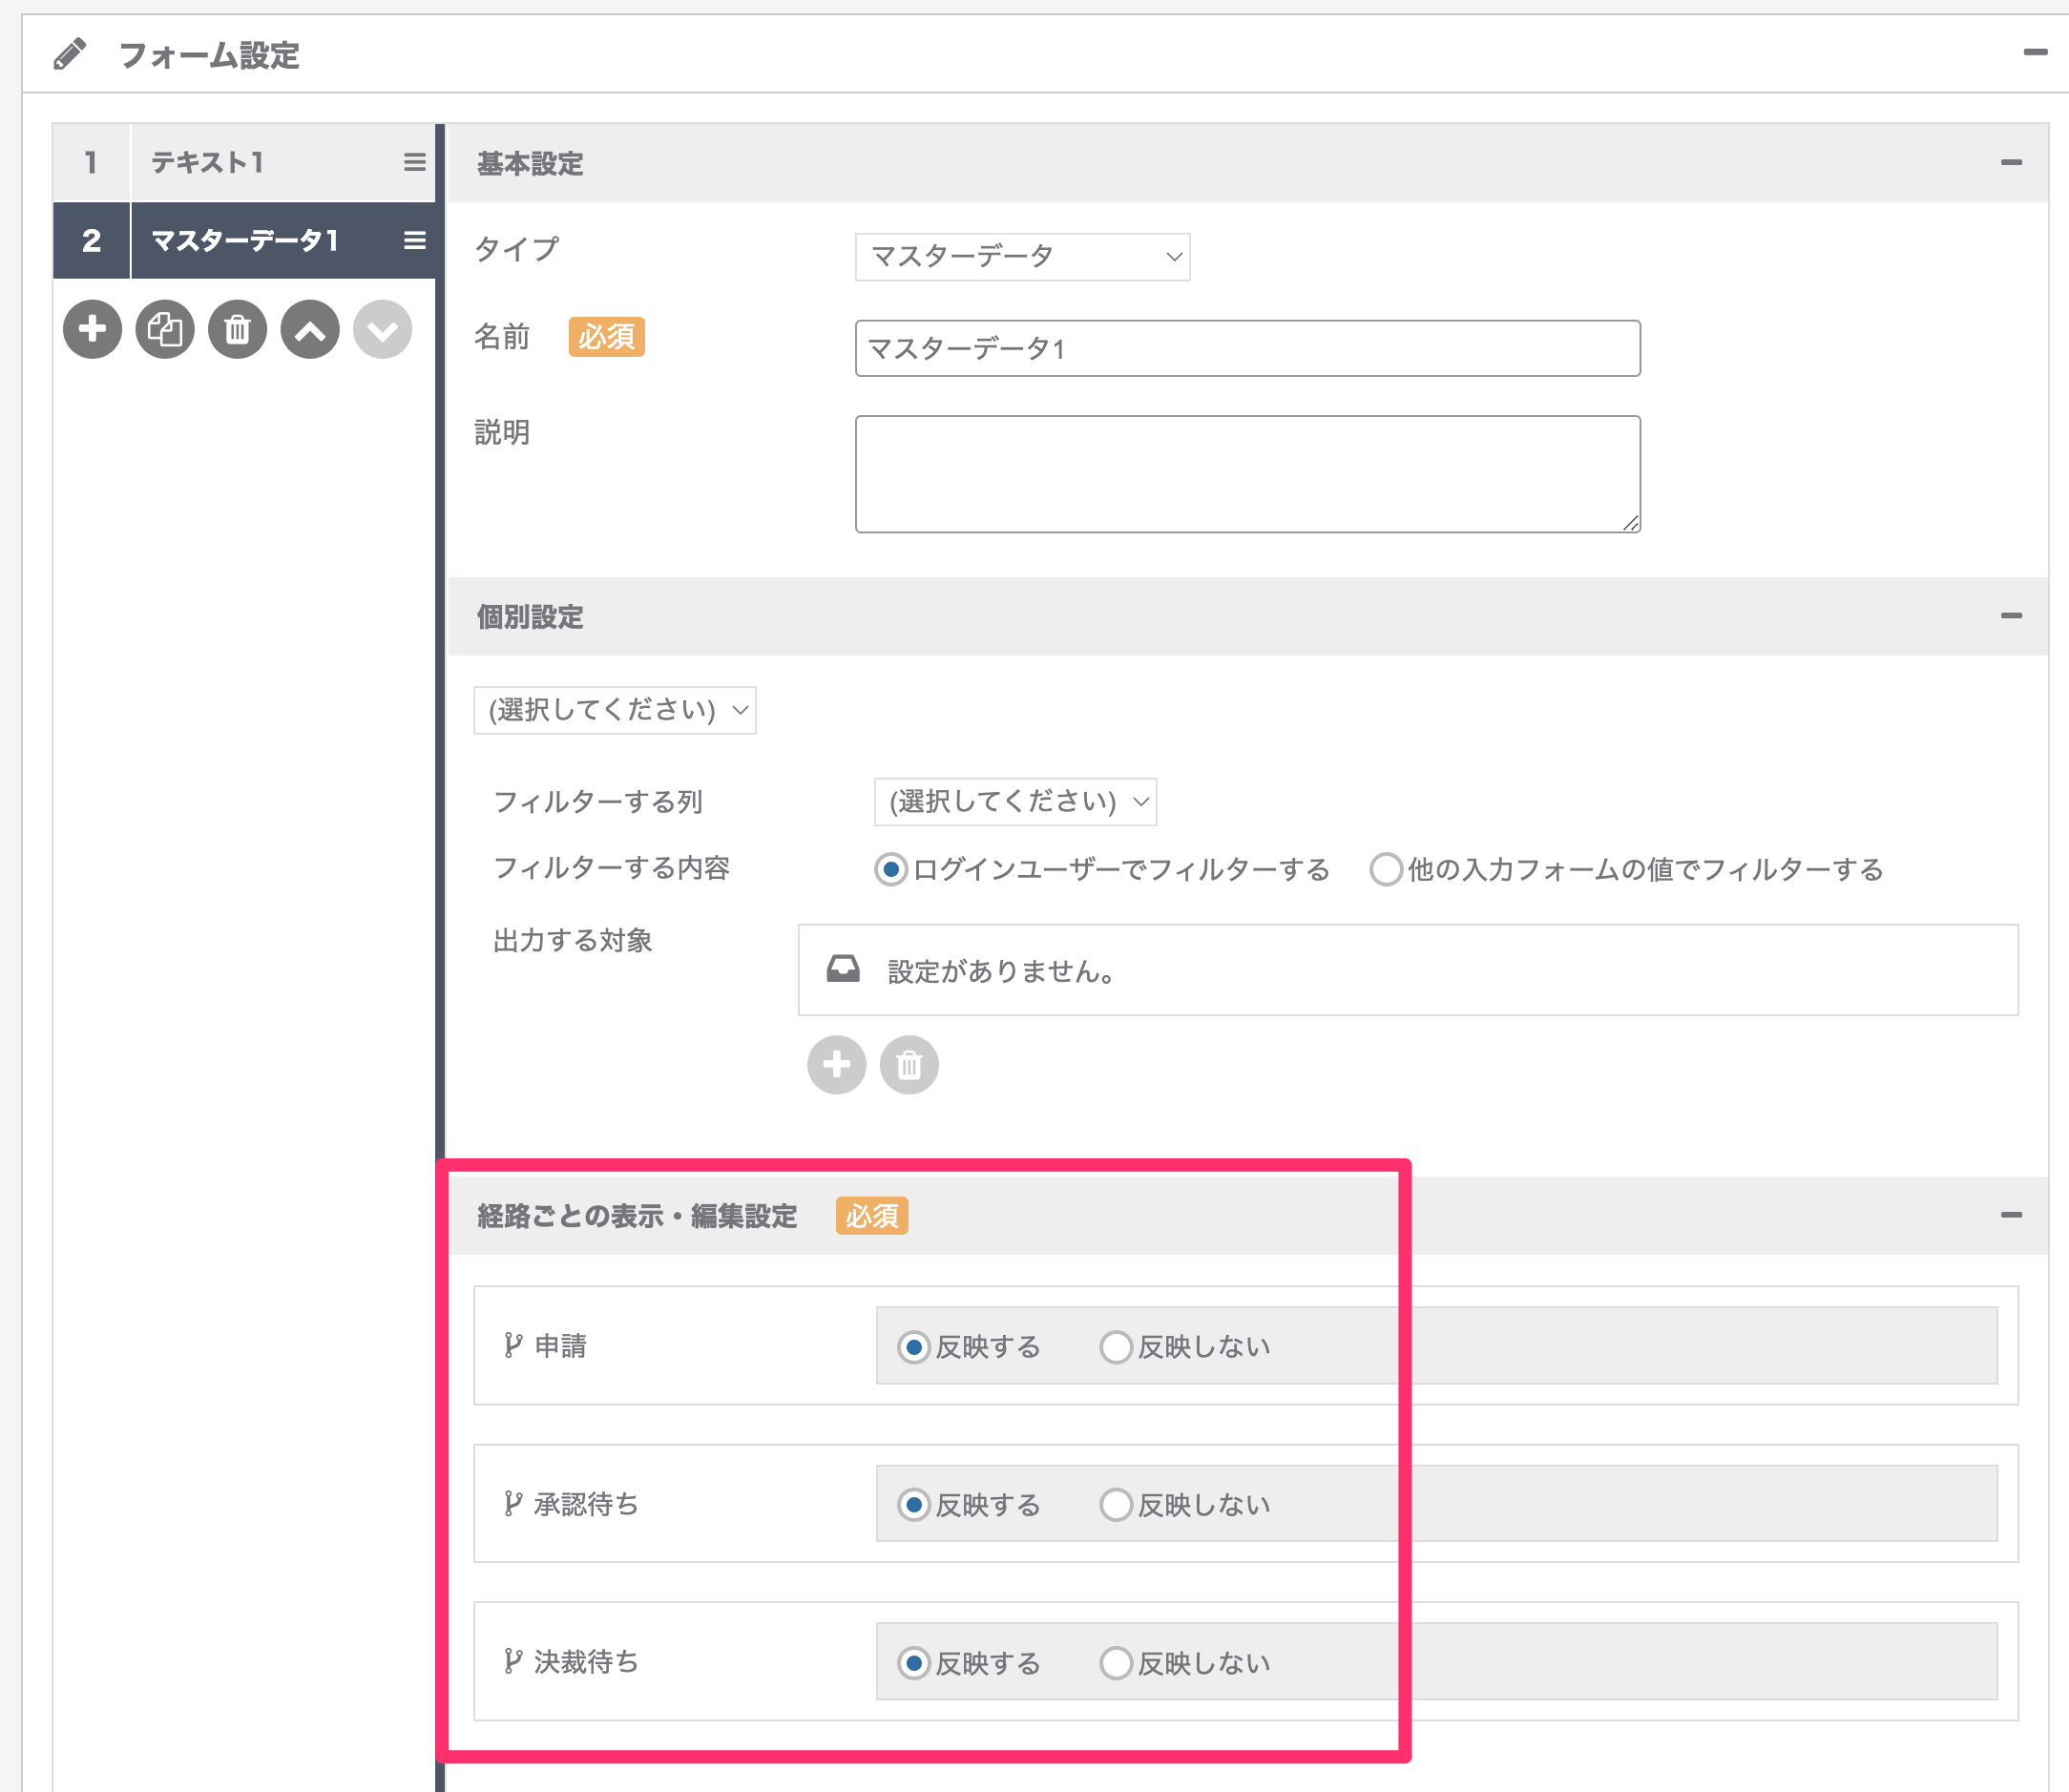The image size is (2069, 1792).
Task: Click the 名前 input field
Action: (x=1247, y=348)
